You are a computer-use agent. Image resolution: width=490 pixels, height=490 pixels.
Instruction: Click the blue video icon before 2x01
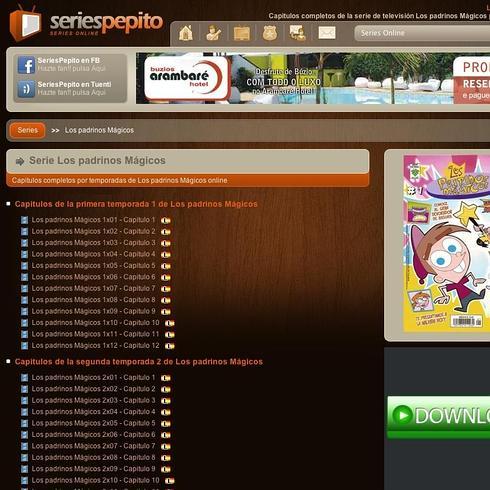24,378
